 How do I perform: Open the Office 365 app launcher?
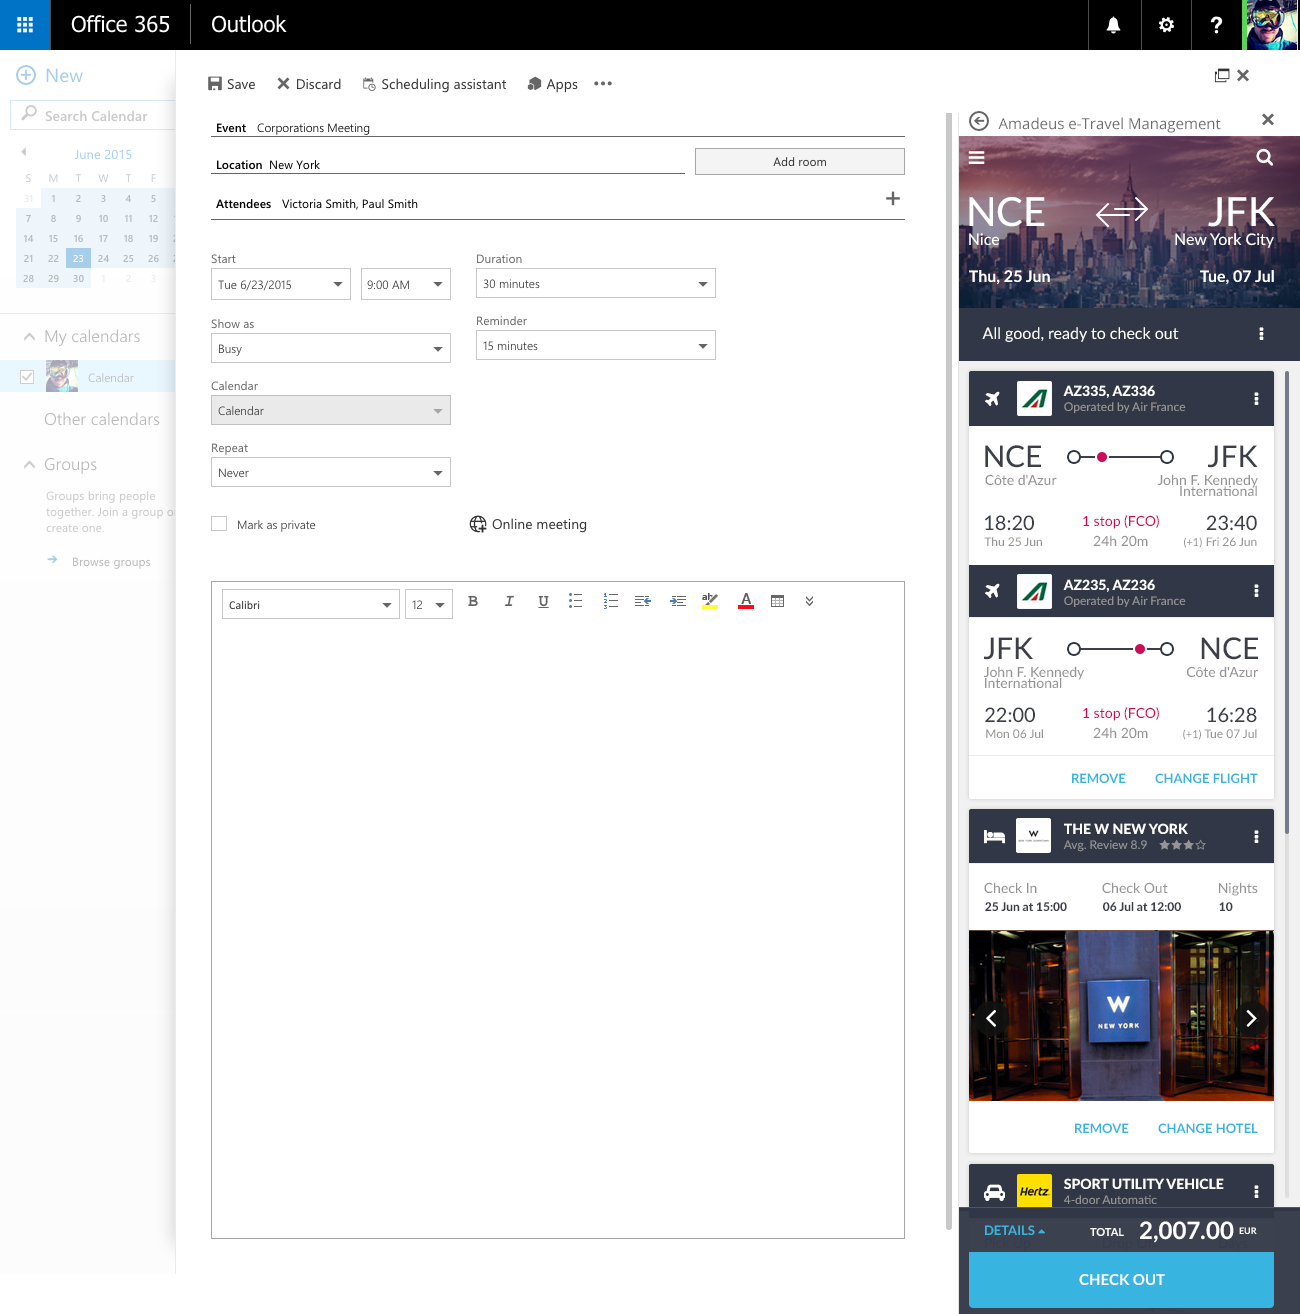[25, 25]
